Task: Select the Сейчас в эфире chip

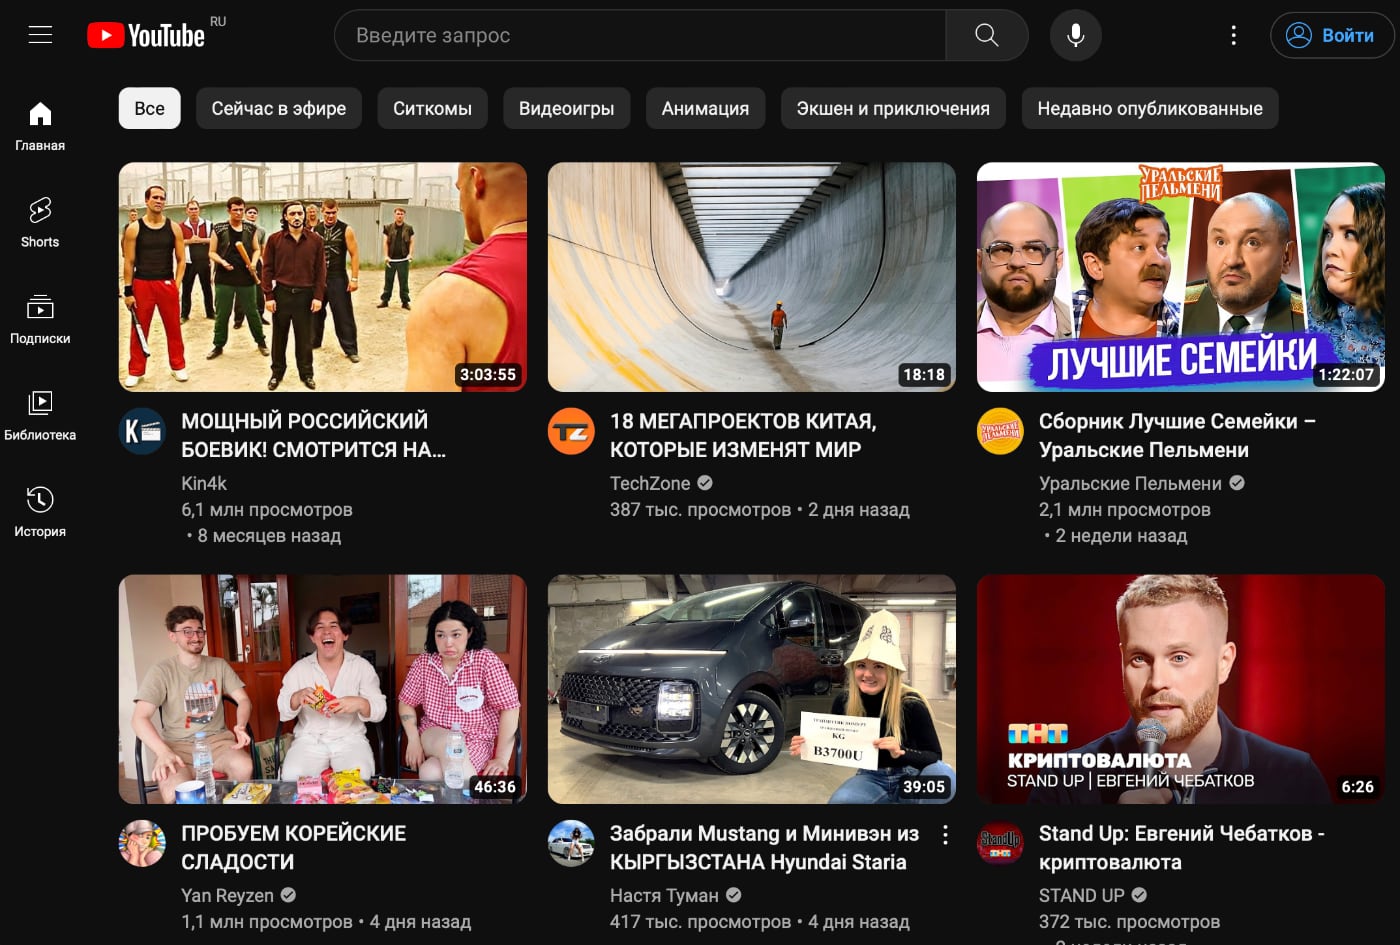Action: pyautogui.click(x=279, y=108)
